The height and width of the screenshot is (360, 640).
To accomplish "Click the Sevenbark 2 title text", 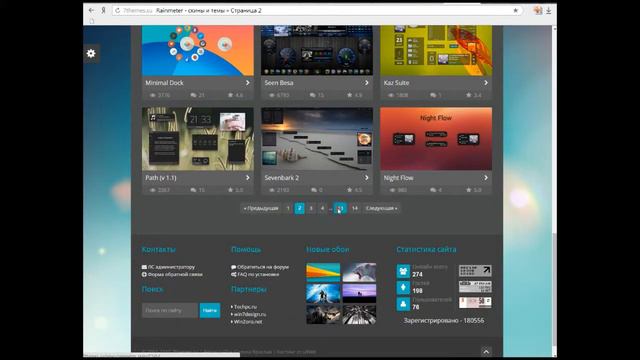I will click(x=282, y=178).
